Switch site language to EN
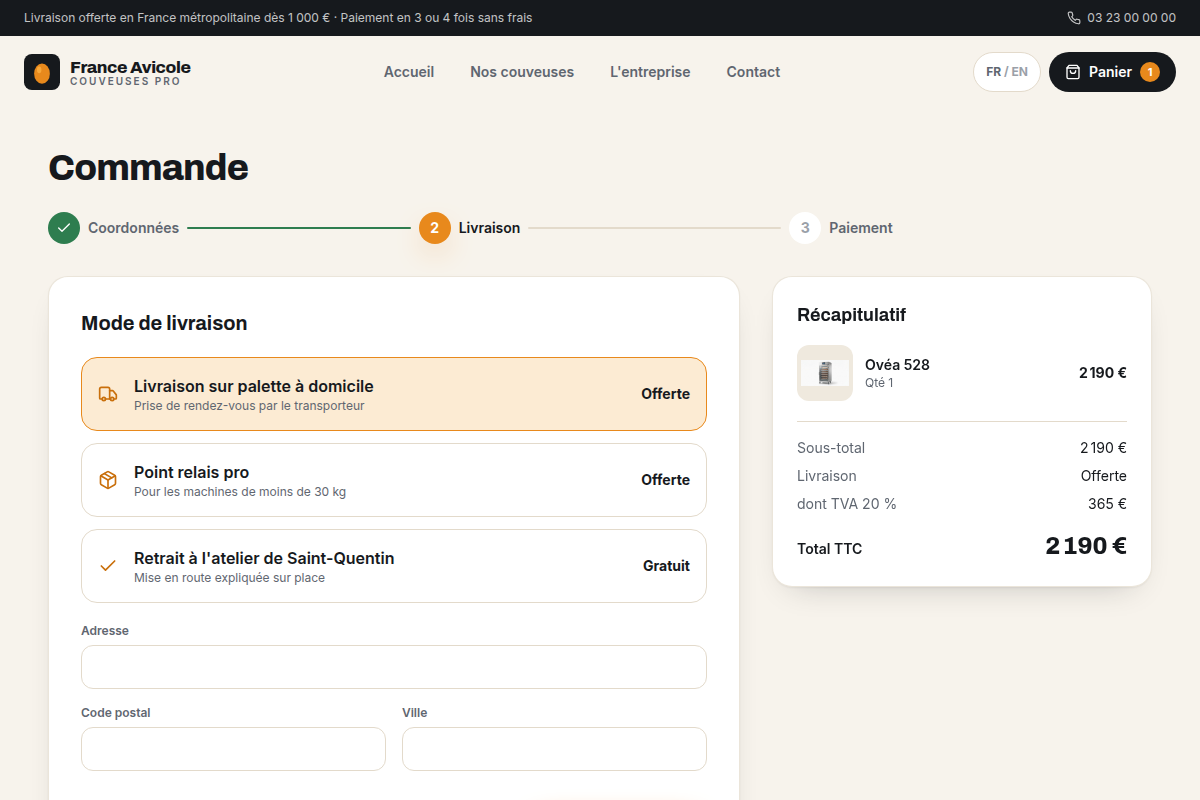Viewport: 1200px width, 800px height. tap(1020, 72)
